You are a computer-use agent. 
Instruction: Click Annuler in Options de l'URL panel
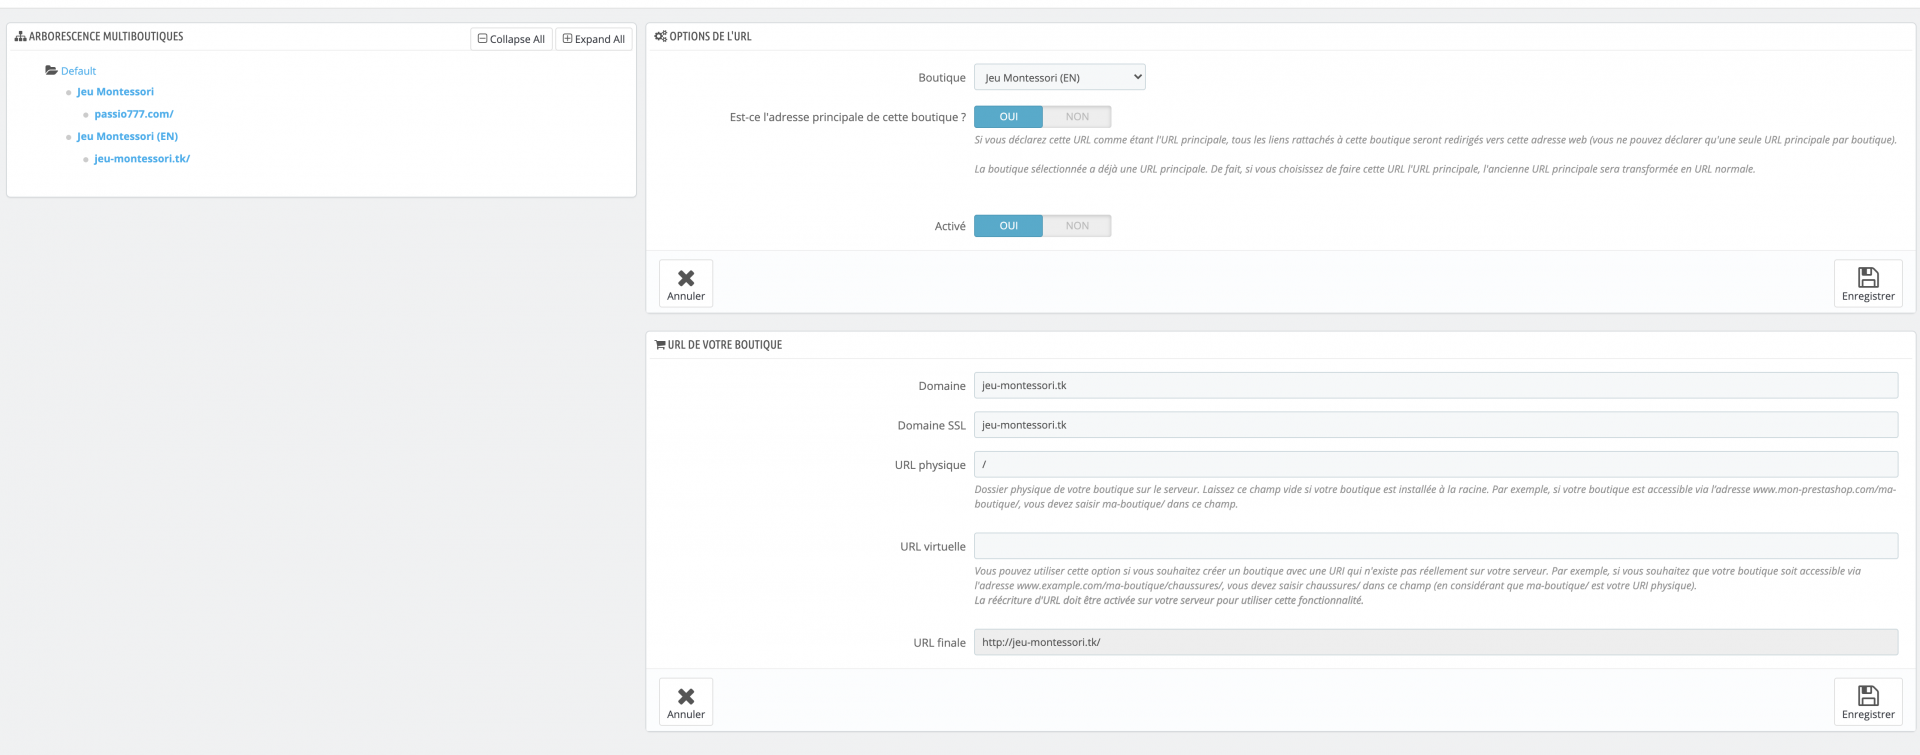[x=686, y=284]
